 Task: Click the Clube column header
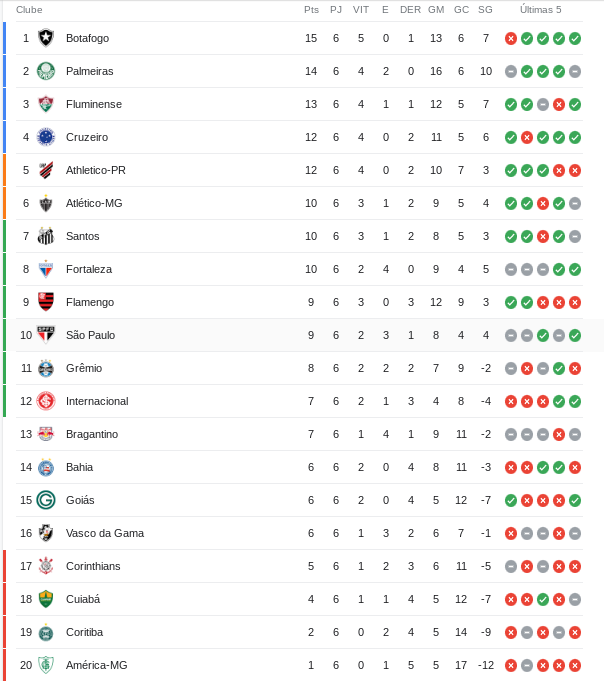[x=29, y=10]
